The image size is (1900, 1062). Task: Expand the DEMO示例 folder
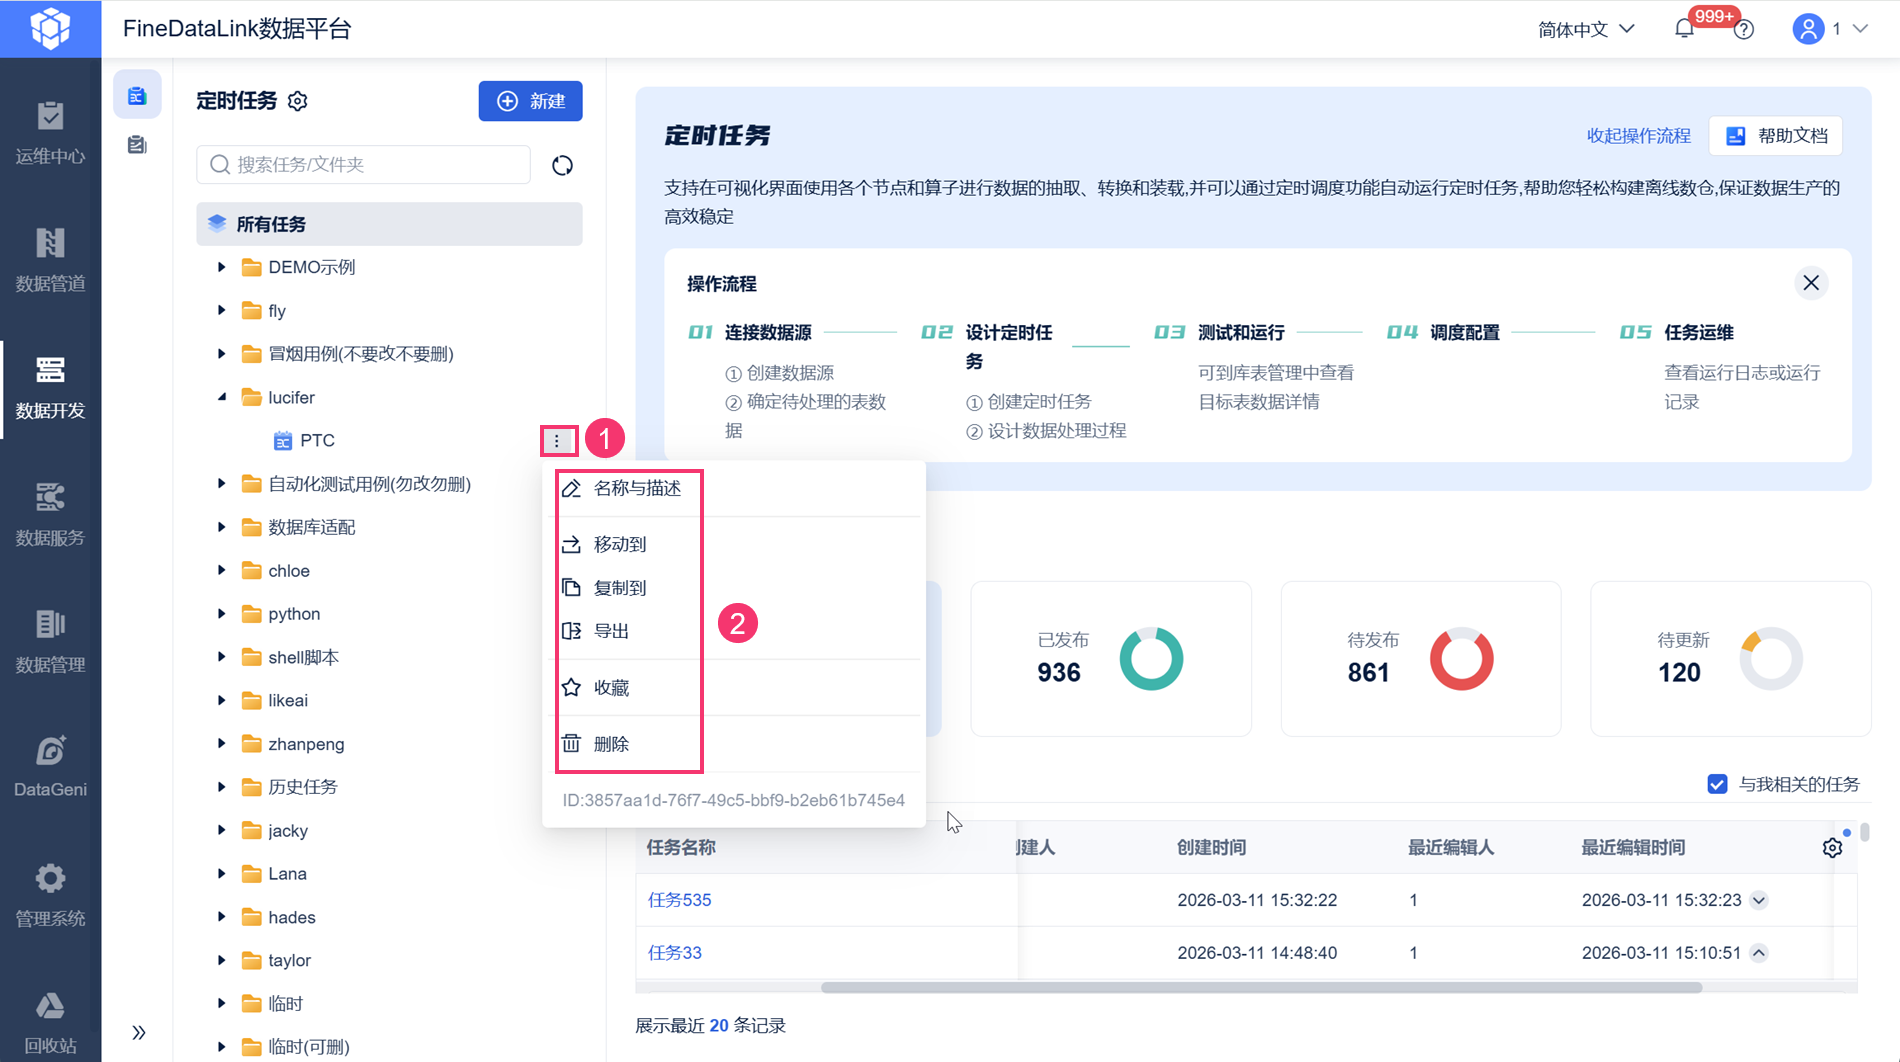pyautogui.click(x=221, y=267)
